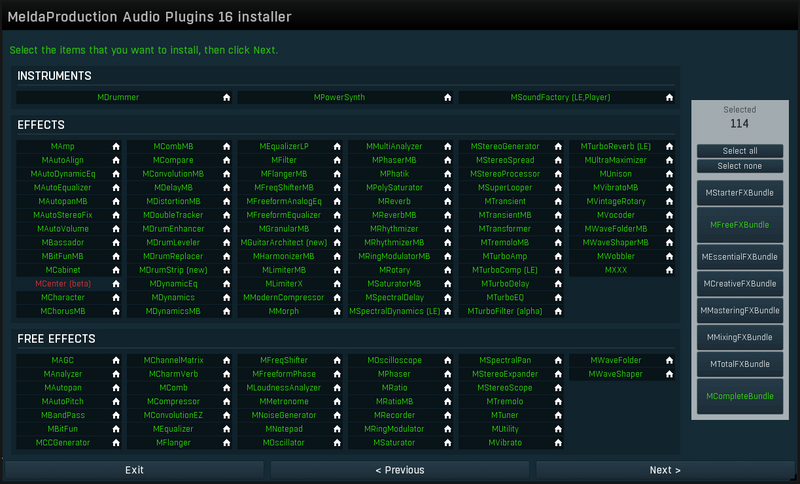Open the home icon for MEqualizerLP
The image size is (800, 484).
pyautogui.click(x=337, y=146)
